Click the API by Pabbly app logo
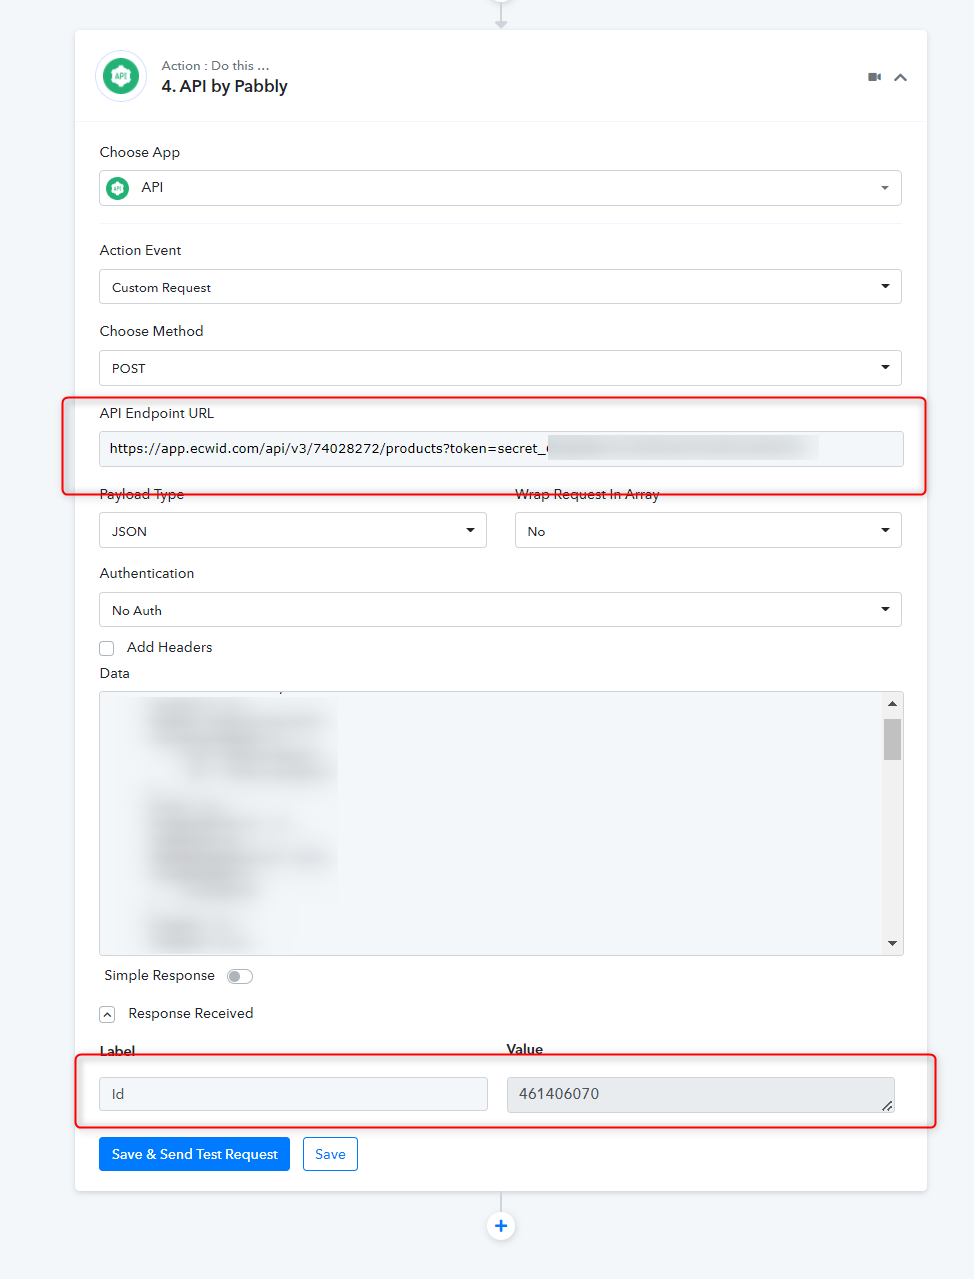 121,76
